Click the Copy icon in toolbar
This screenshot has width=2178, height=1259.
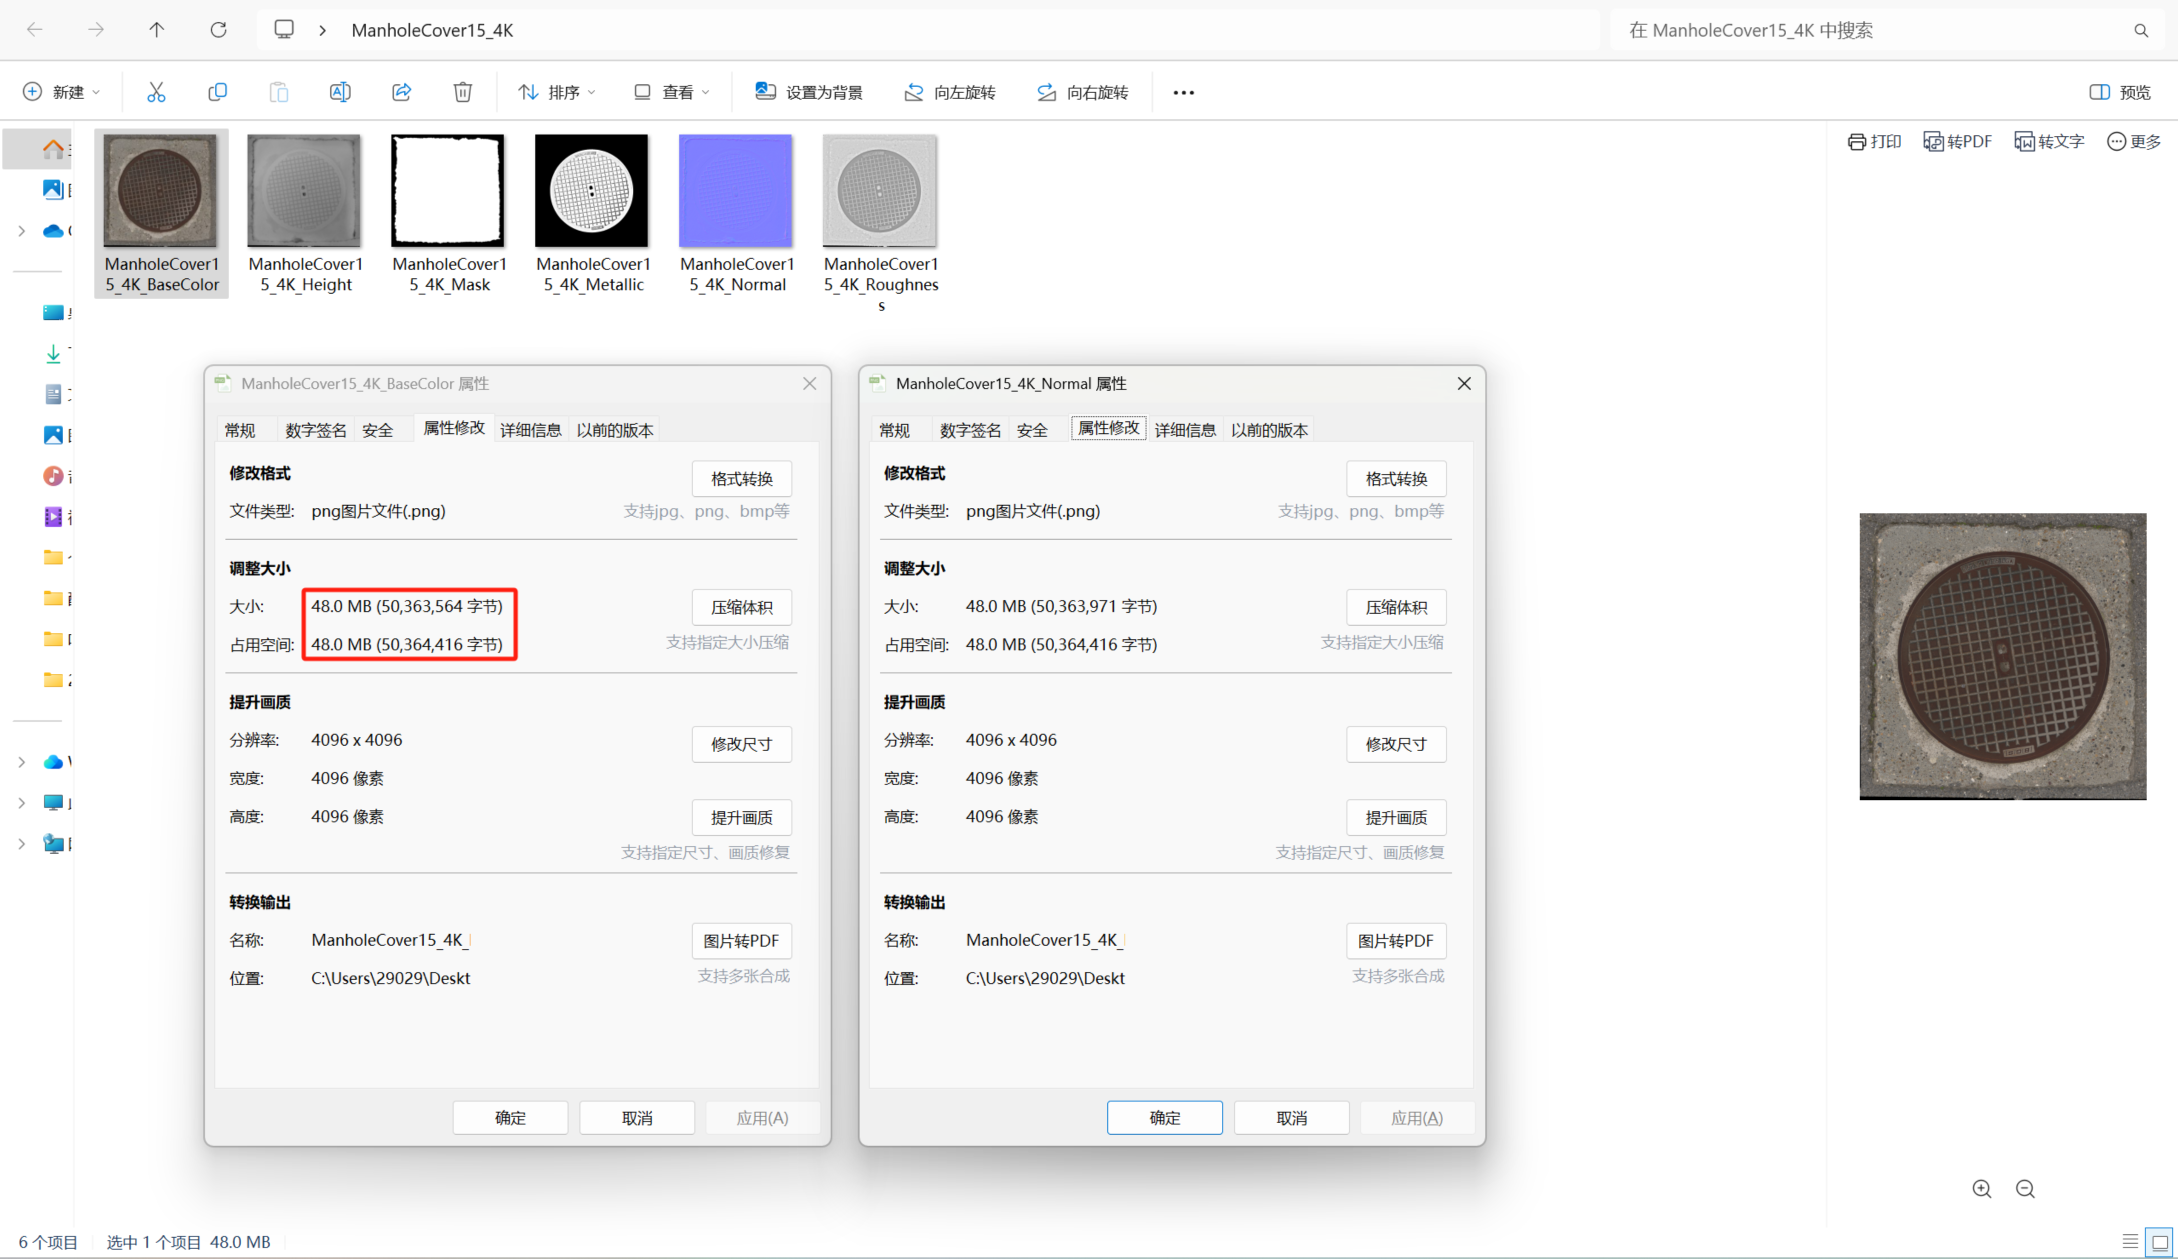click(x=217, y=92)
